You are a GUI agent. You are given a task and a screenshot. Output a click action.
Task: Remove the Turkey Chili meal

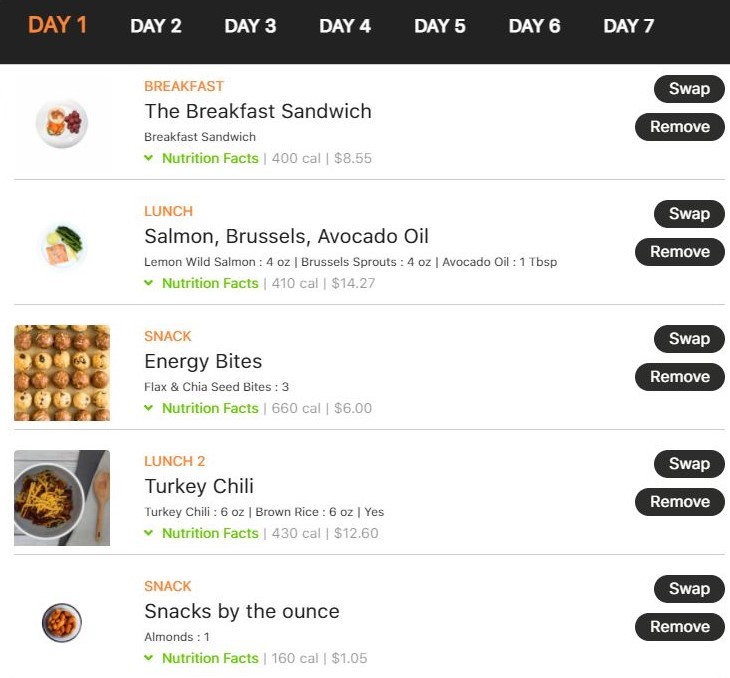(680, 502)
